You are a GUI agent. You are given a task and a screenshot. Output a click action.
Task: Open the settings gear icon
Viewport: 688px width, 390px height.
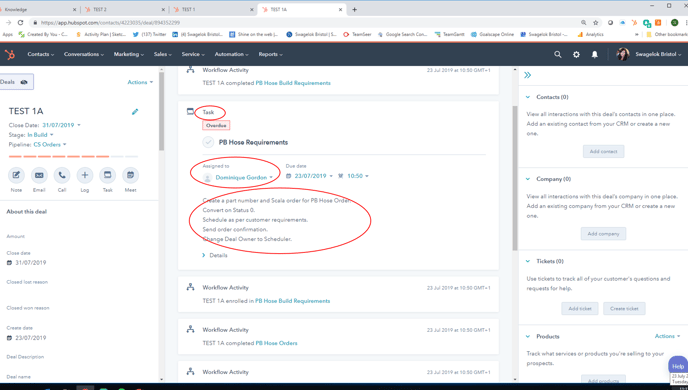576,54
